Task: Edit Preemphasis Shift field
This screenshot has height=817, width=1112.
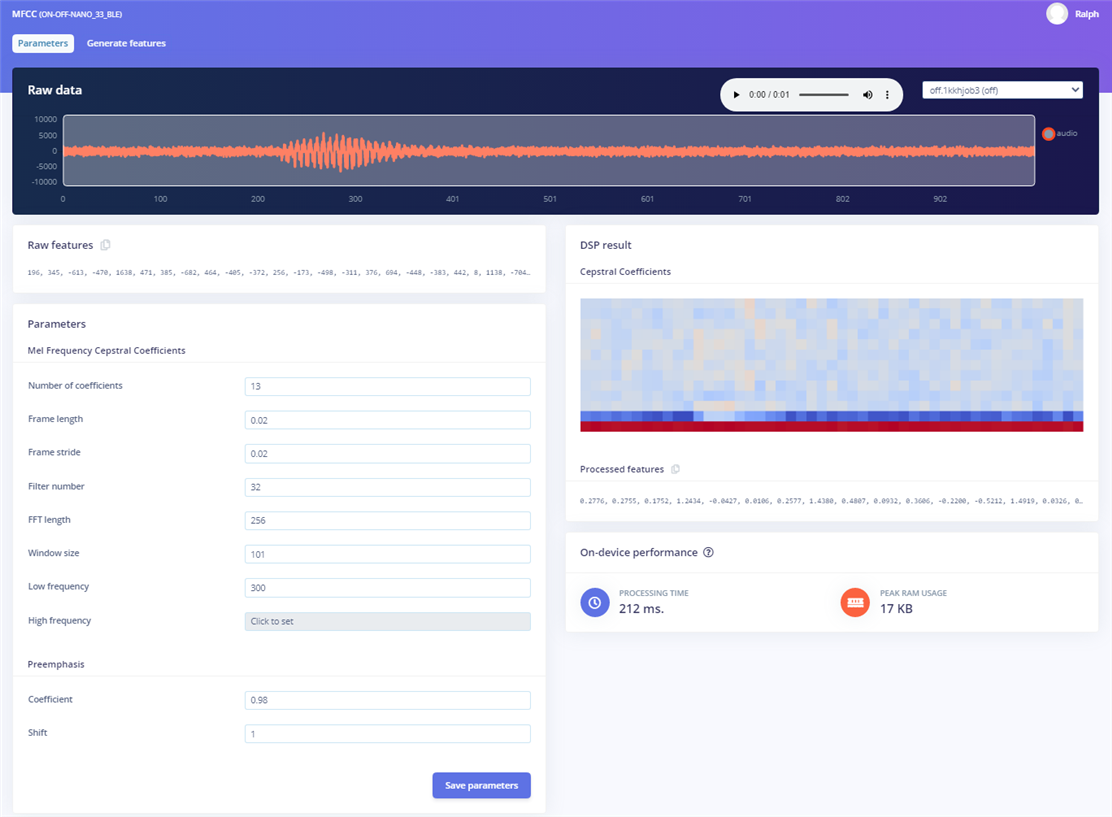Action: pos(387,733)
